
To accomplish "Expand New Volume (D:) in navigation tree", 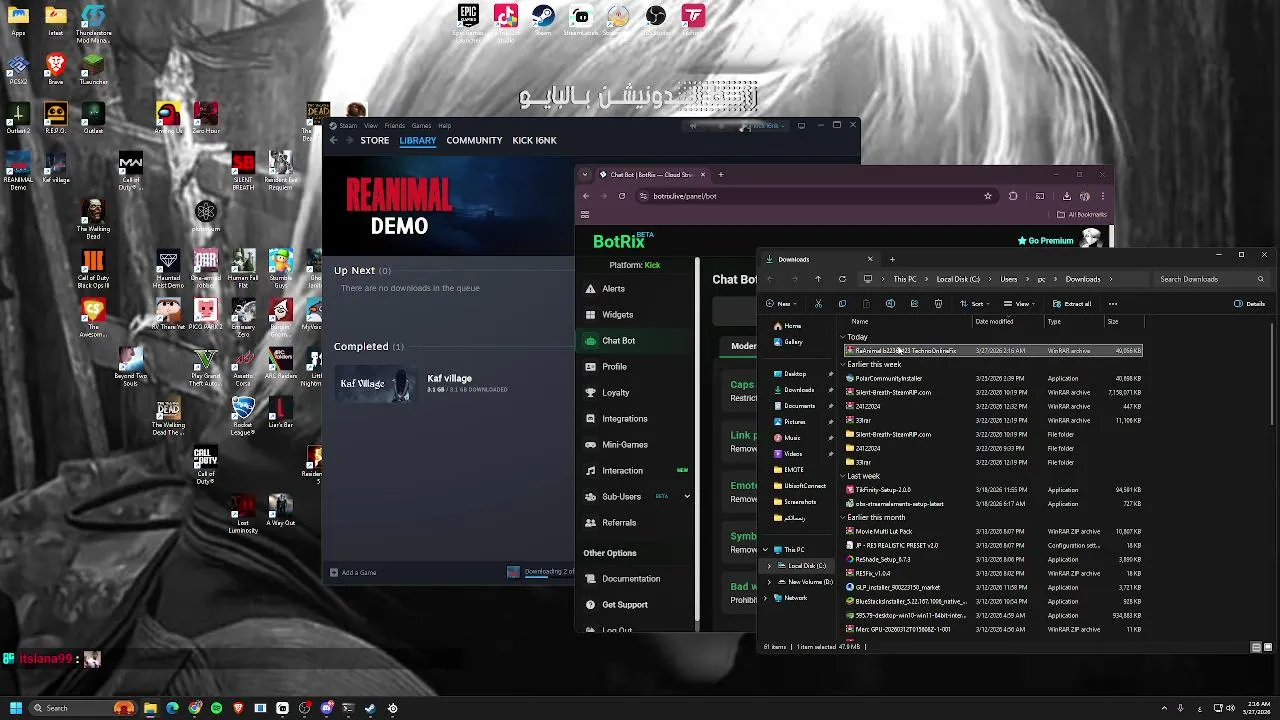I will pos(769,582).
